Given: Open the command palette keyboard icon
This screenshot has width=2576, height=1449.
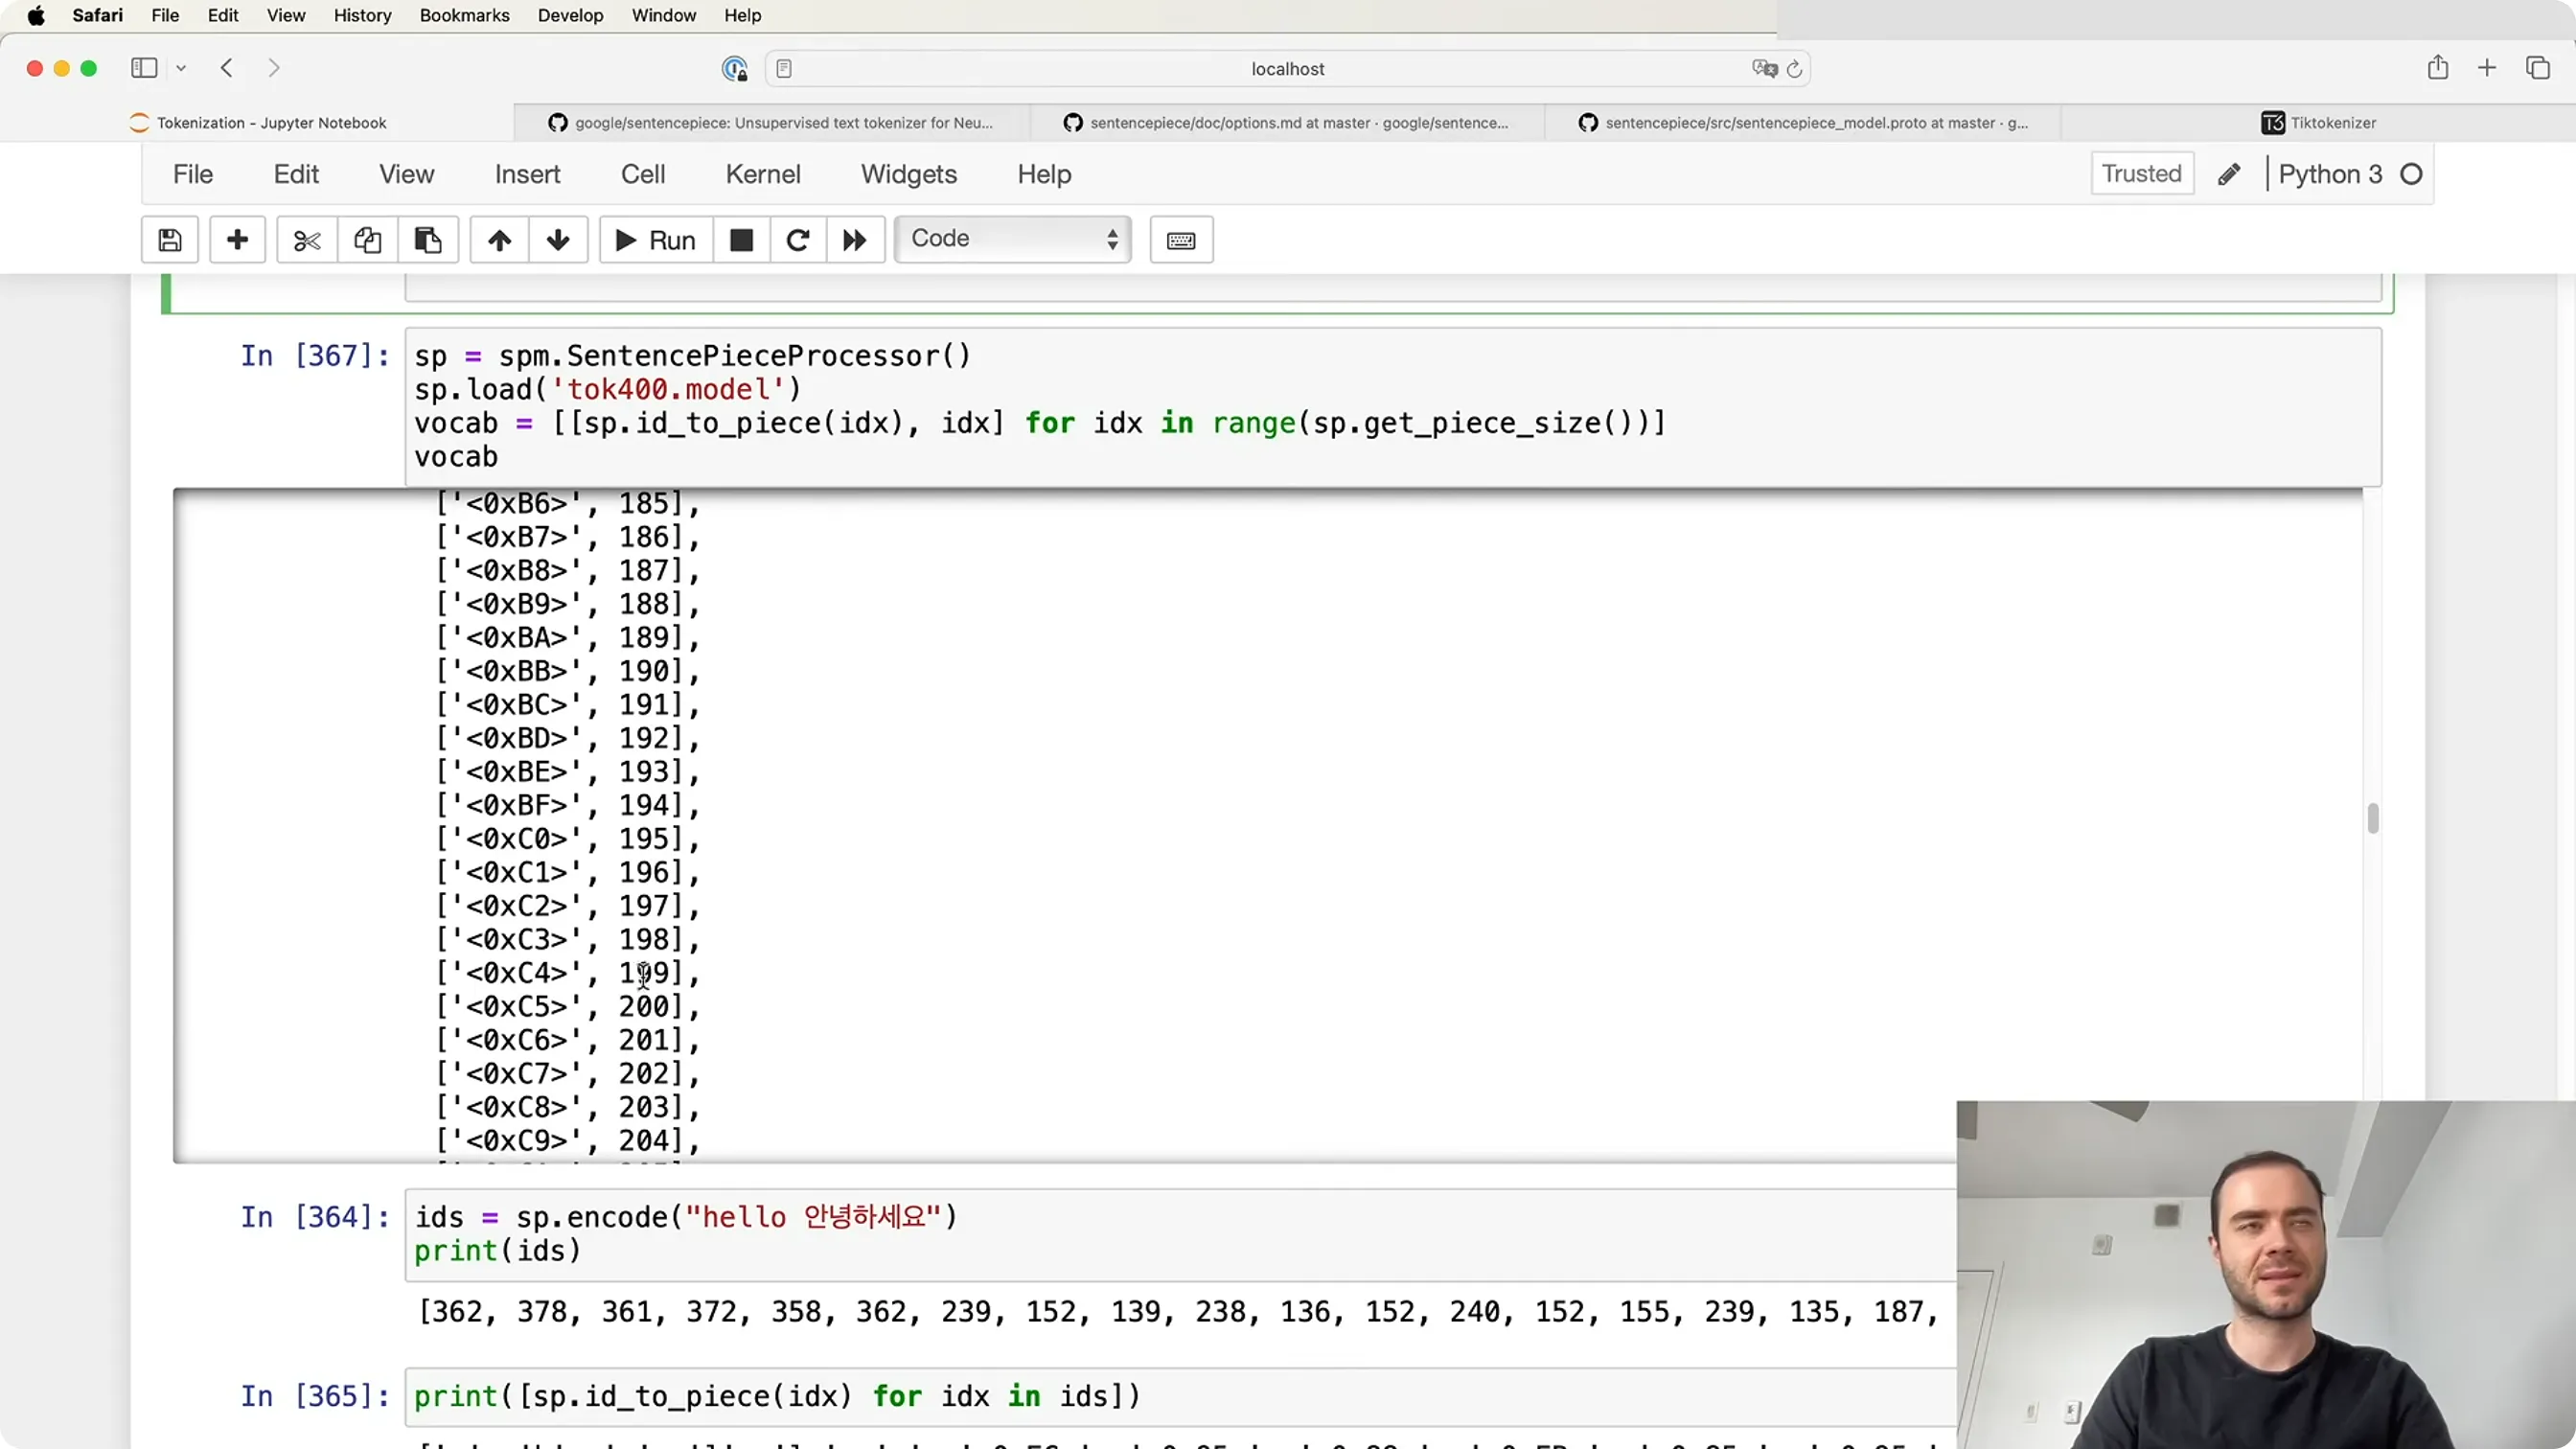Looking at the screenshot, I should pyautogui.click(x=1181, y=240).
